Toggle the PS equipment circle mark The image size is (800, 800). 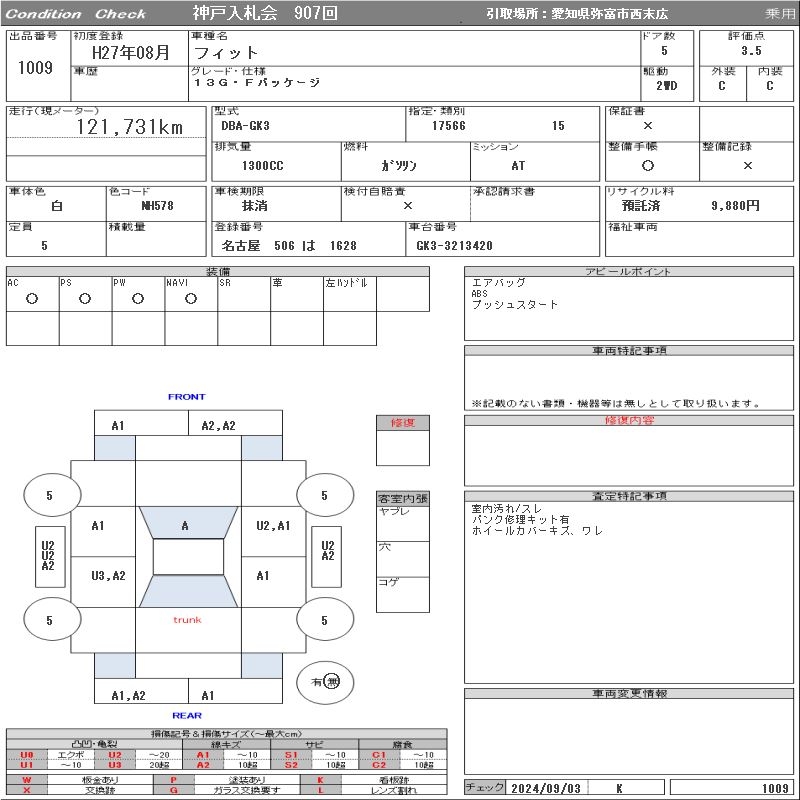click(x=85, y=298)
